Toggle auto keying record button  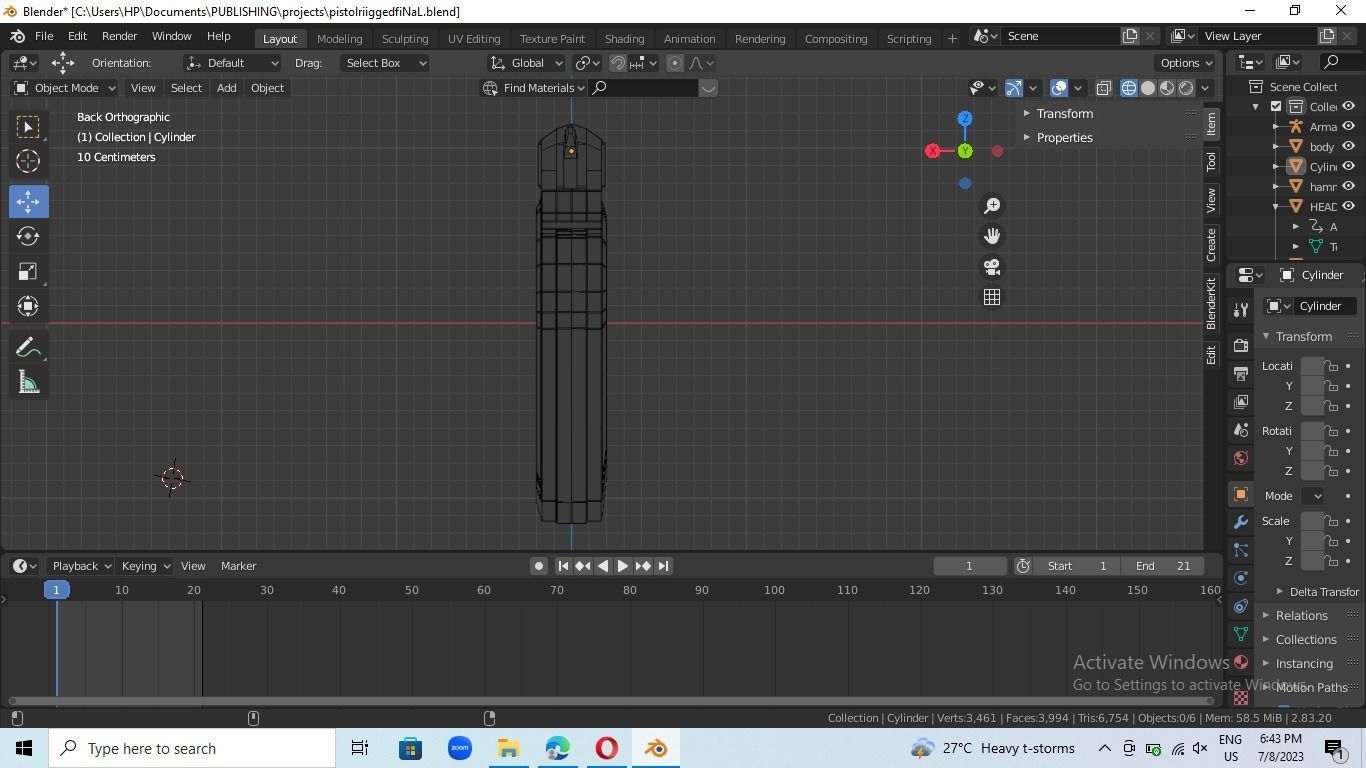[538, 566]
